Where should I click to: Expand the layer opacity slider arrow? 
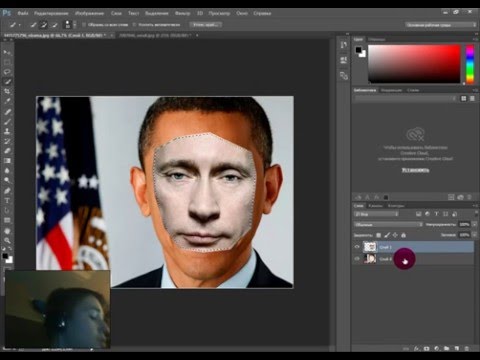[x=475, y=224]
